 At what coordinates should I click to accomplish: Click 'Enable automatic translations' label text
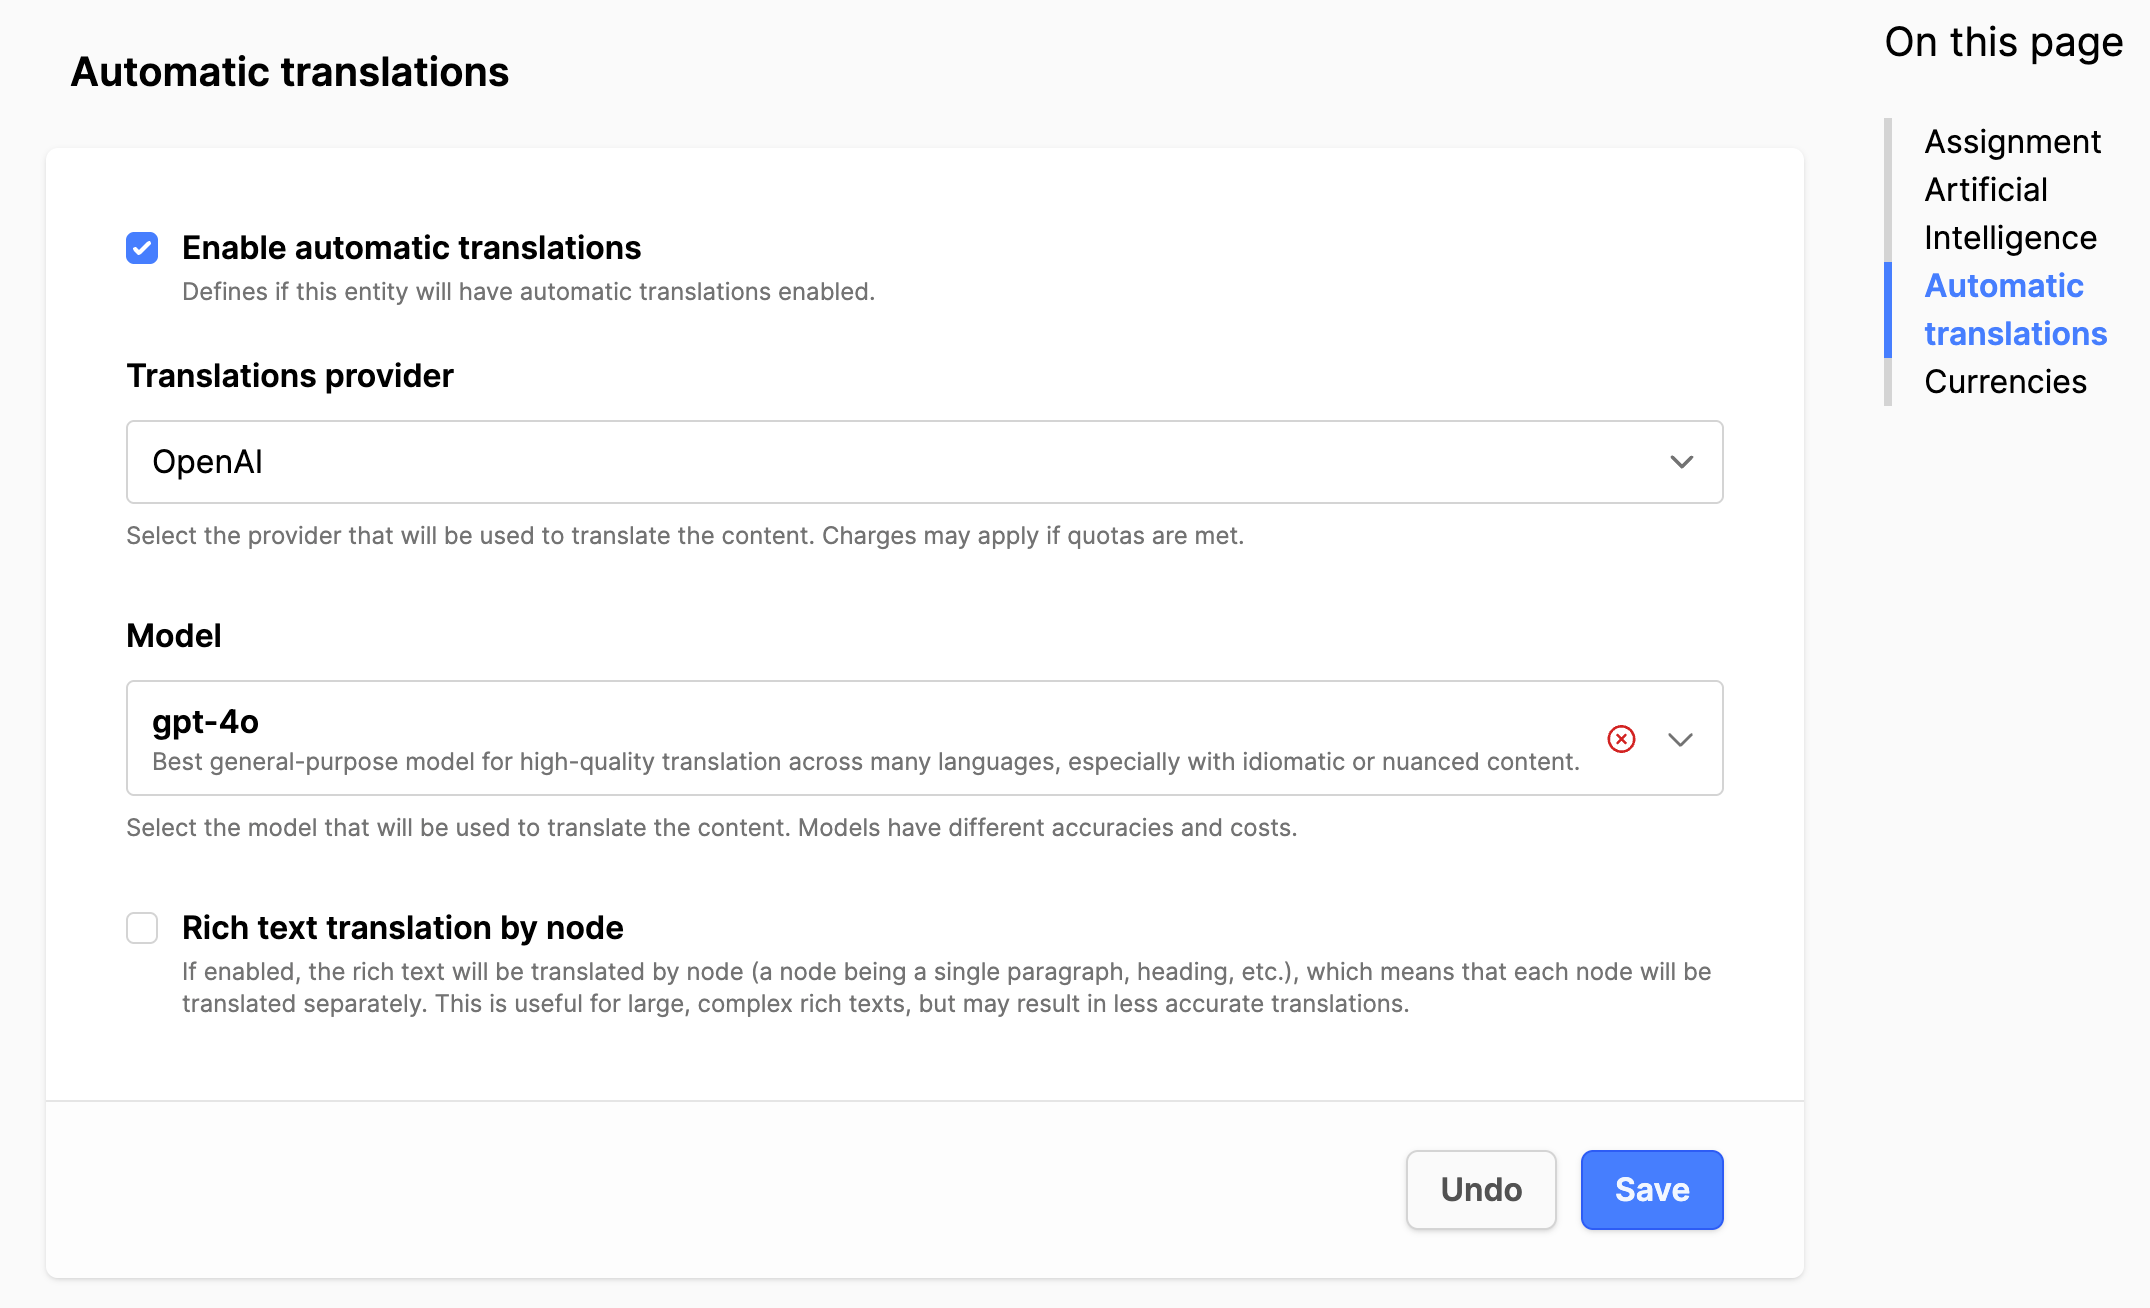(x=411, y=248)
